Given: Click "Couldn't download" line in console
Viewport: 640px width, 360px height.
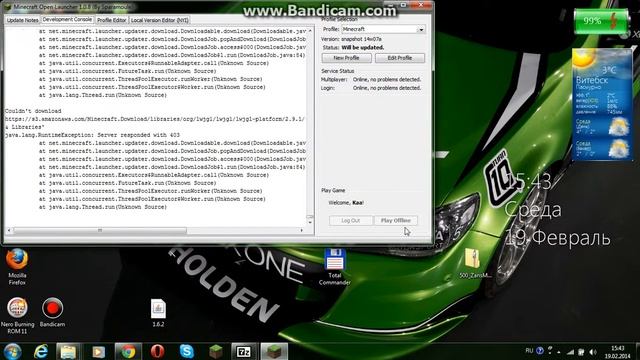Looking at the screenshot, I should 33,111.
